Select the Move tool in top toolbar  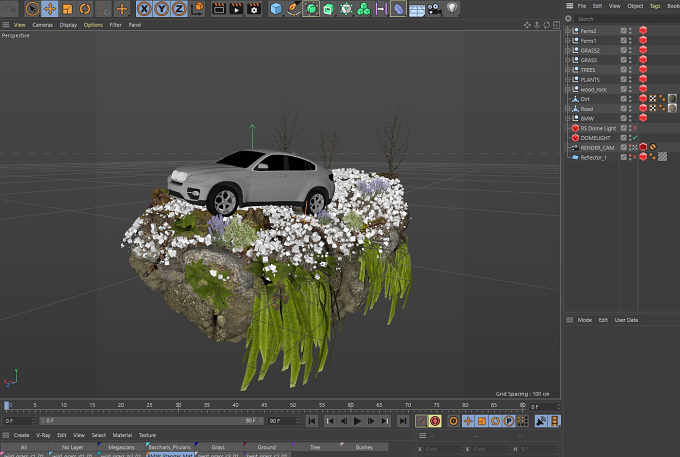point(50,9)
